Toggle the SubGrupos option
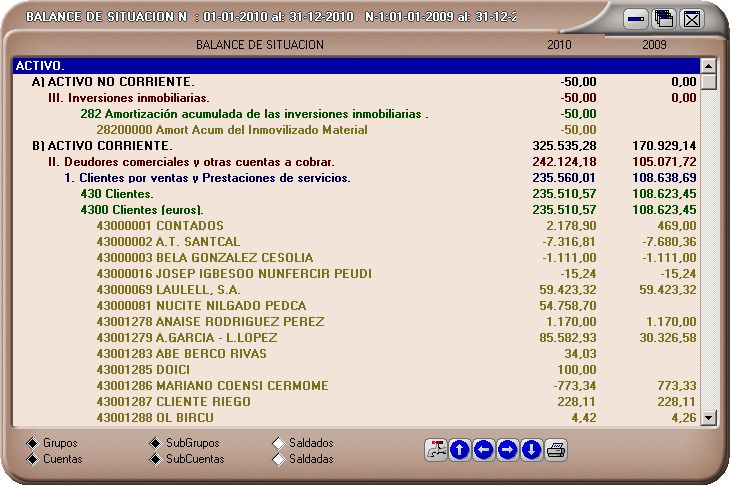The height and width of the screenshot is (486, 730). click(154, 443)
